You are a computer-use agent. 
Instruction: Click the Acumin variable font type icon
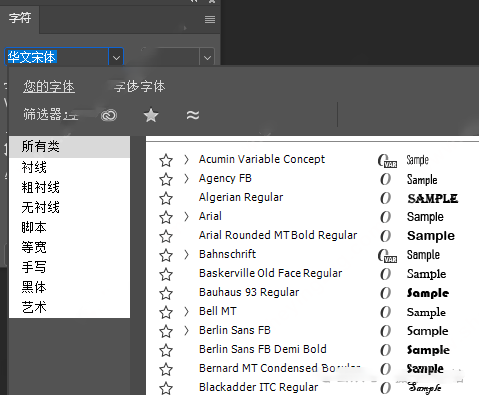click(x=387, y=161)
